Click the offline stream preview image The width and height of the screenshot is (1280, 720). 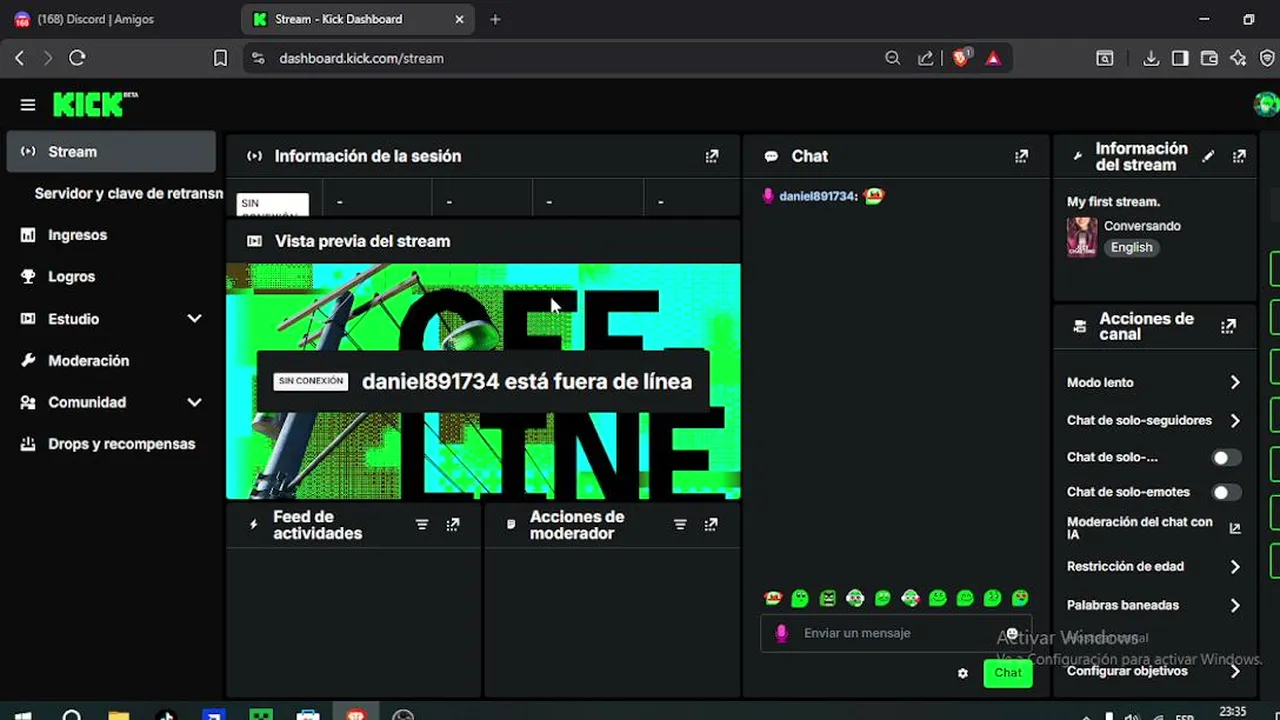[x=483, y=381]
